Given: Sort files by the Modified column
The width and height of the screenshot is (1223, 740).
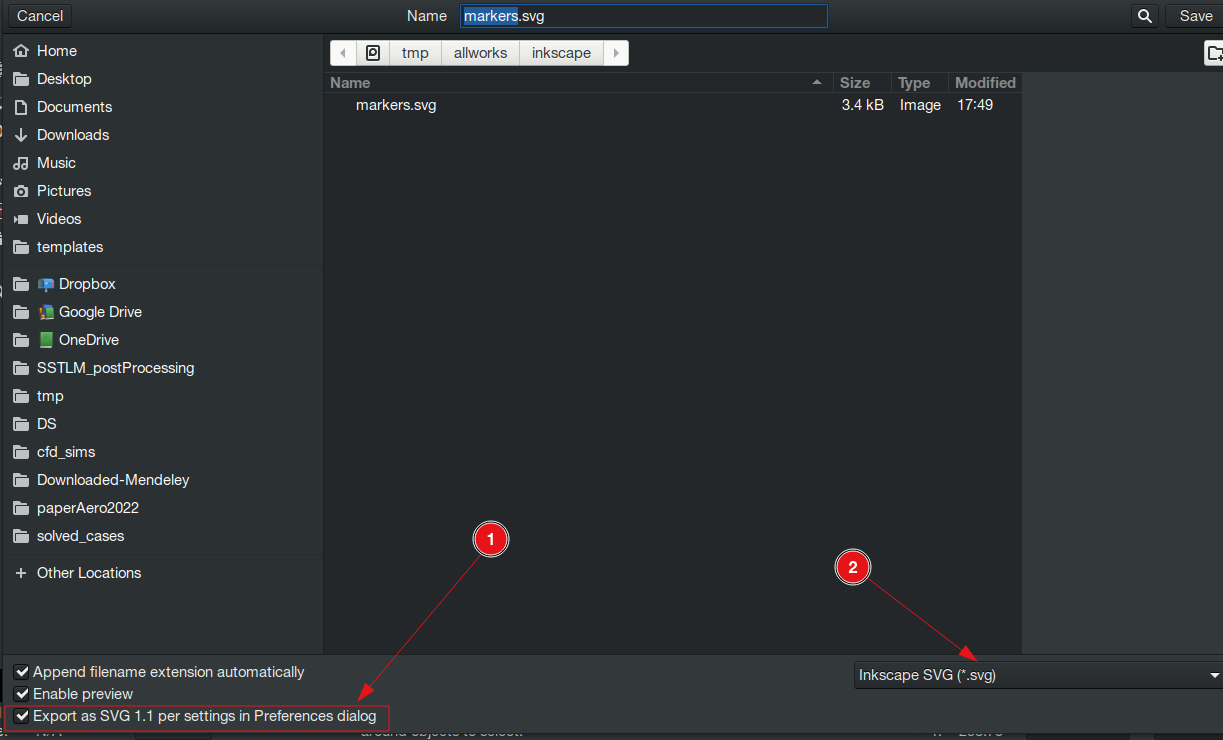Looking at the screenshot, I should [x=985, y=83].
